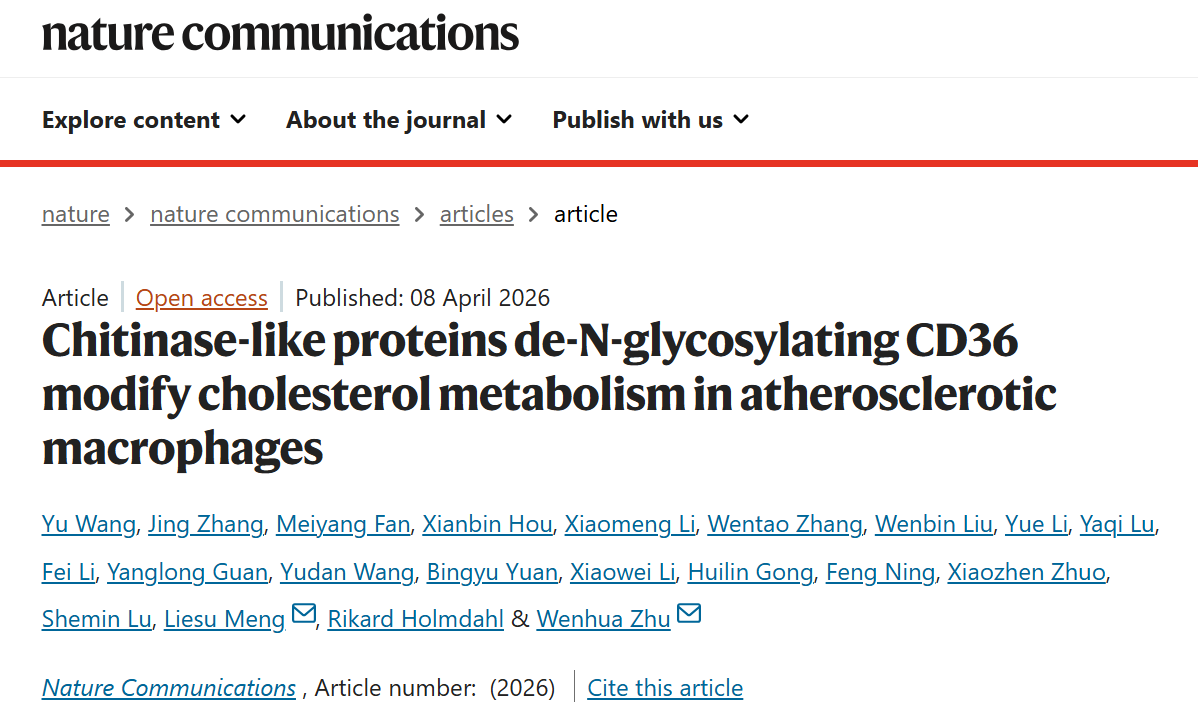Image resolution: width=1198 pixels, height=709 pixels.
Task: View author Yu Wang profile
Action: coord(89,524)
